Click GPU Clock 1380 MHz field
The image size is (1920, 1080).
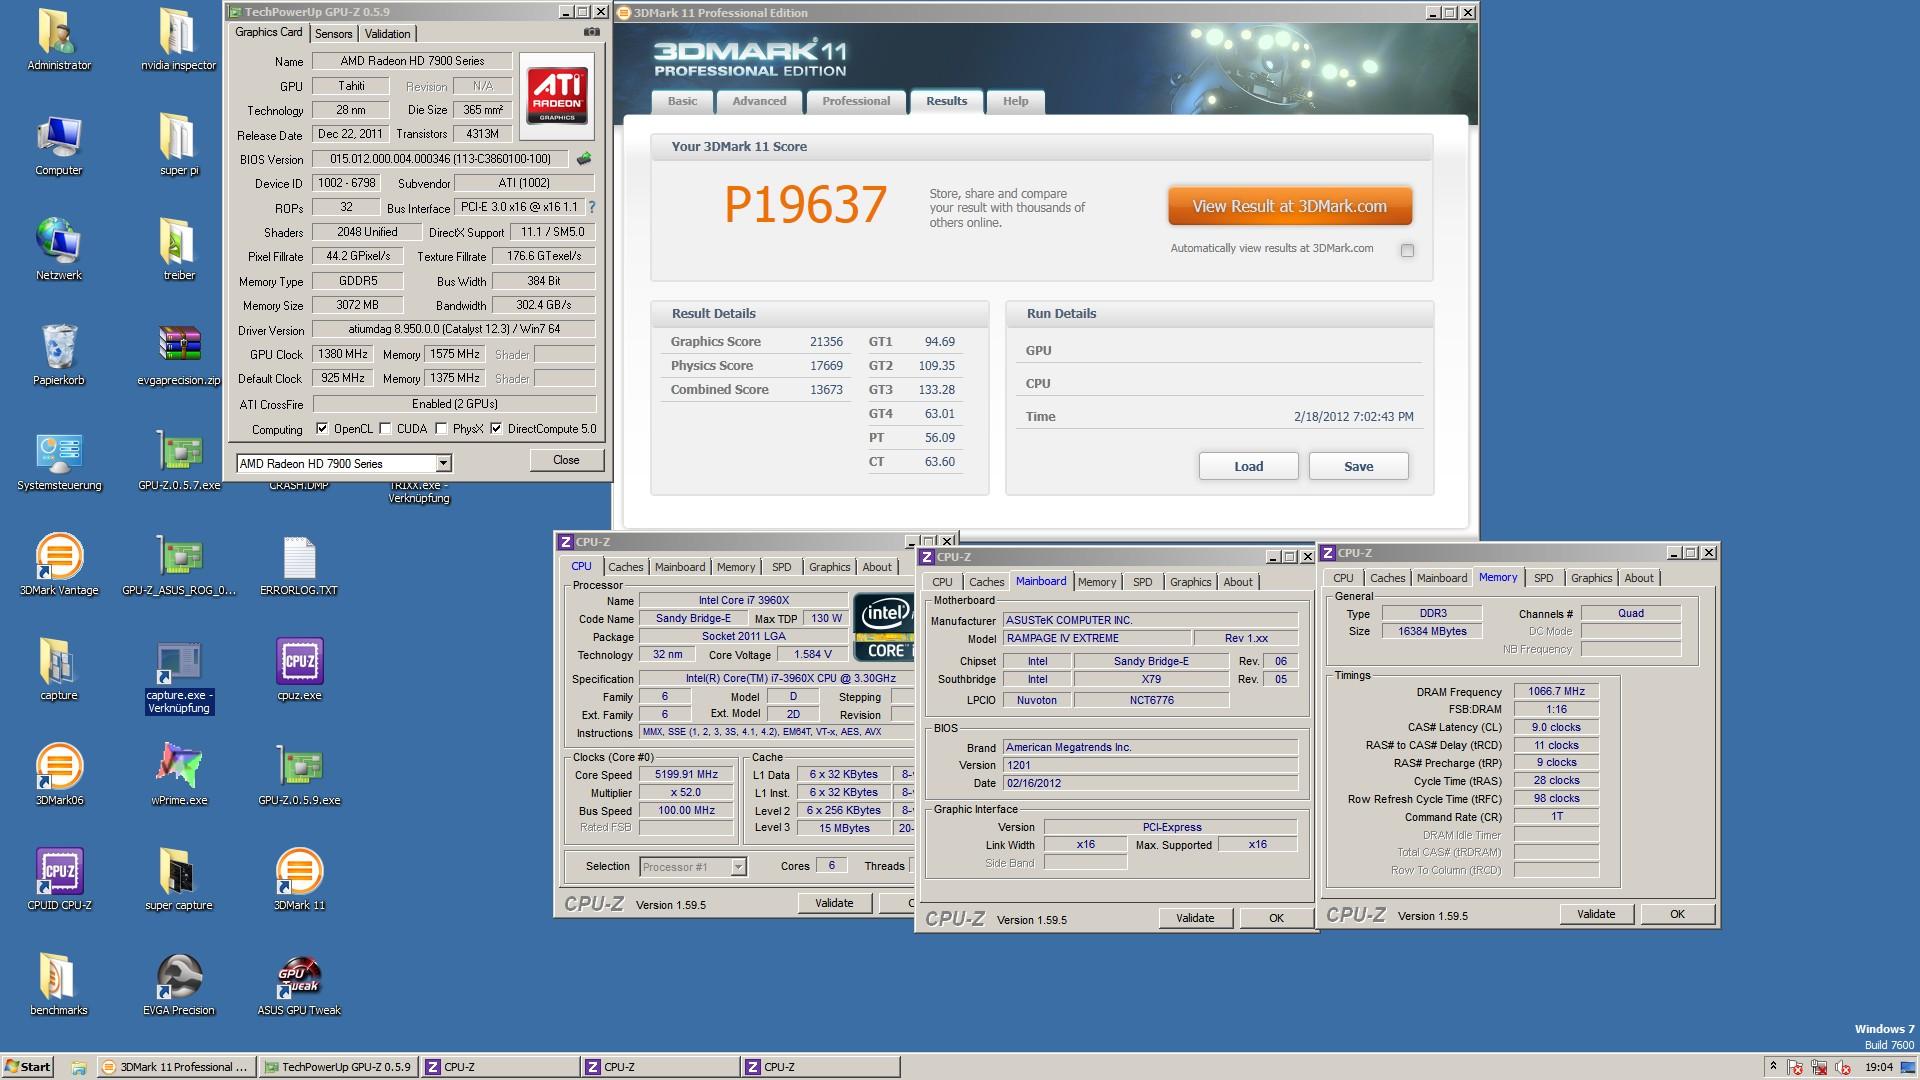tap(343, 354)
